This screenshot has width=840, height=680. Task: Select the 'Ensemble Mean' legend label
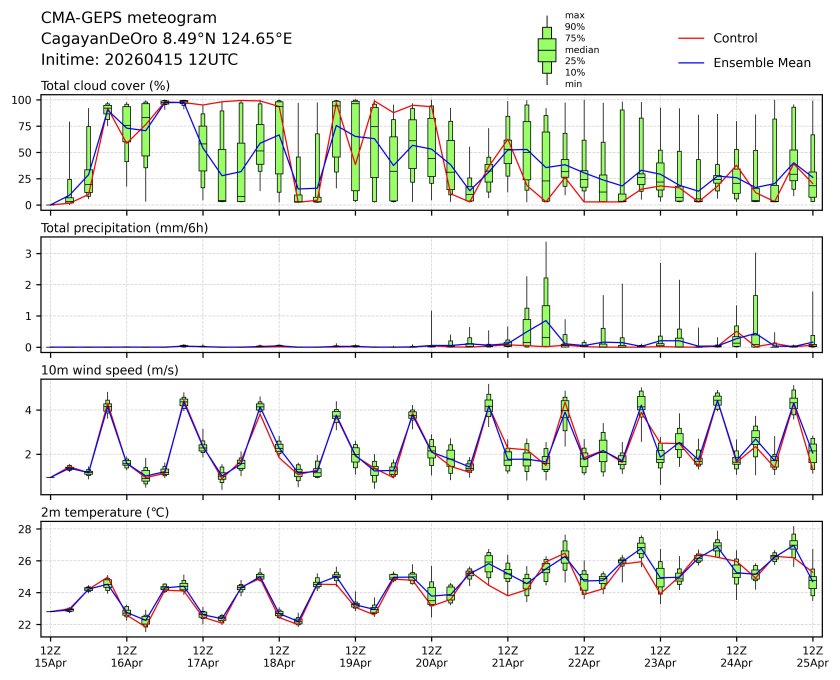[761, 62]
